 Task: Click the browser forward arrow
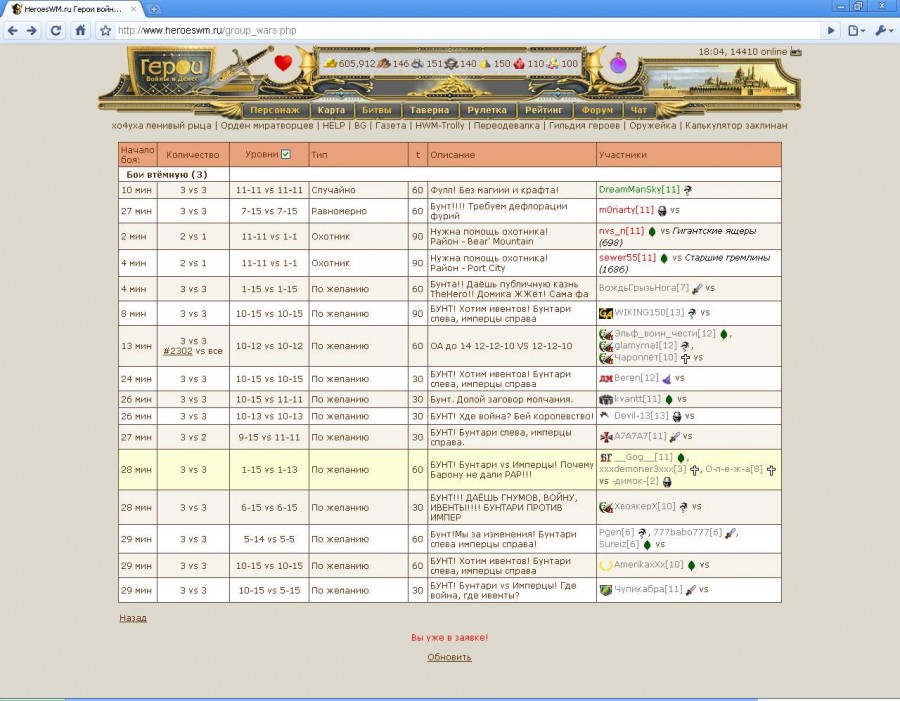click(x=32, y=30)
